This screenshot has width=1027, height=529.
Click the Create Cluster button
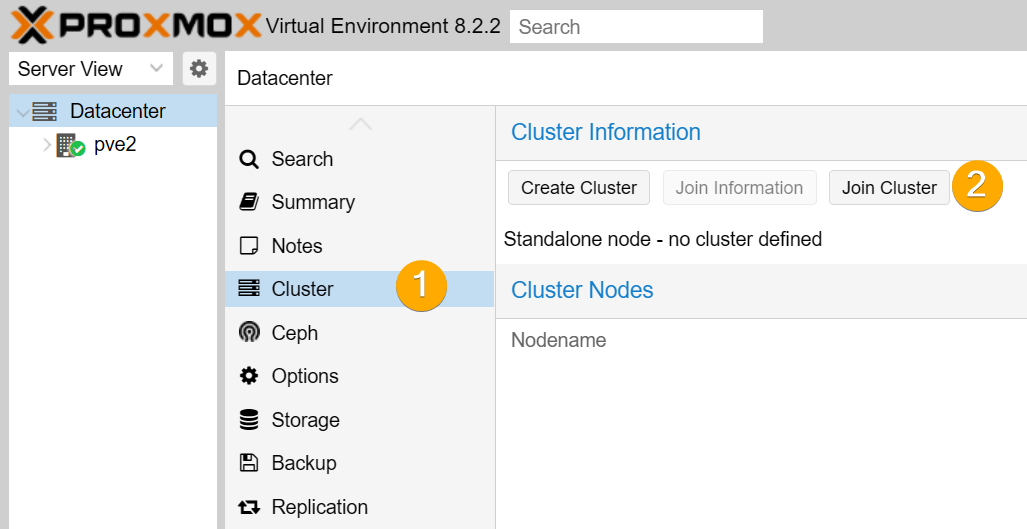579,188
